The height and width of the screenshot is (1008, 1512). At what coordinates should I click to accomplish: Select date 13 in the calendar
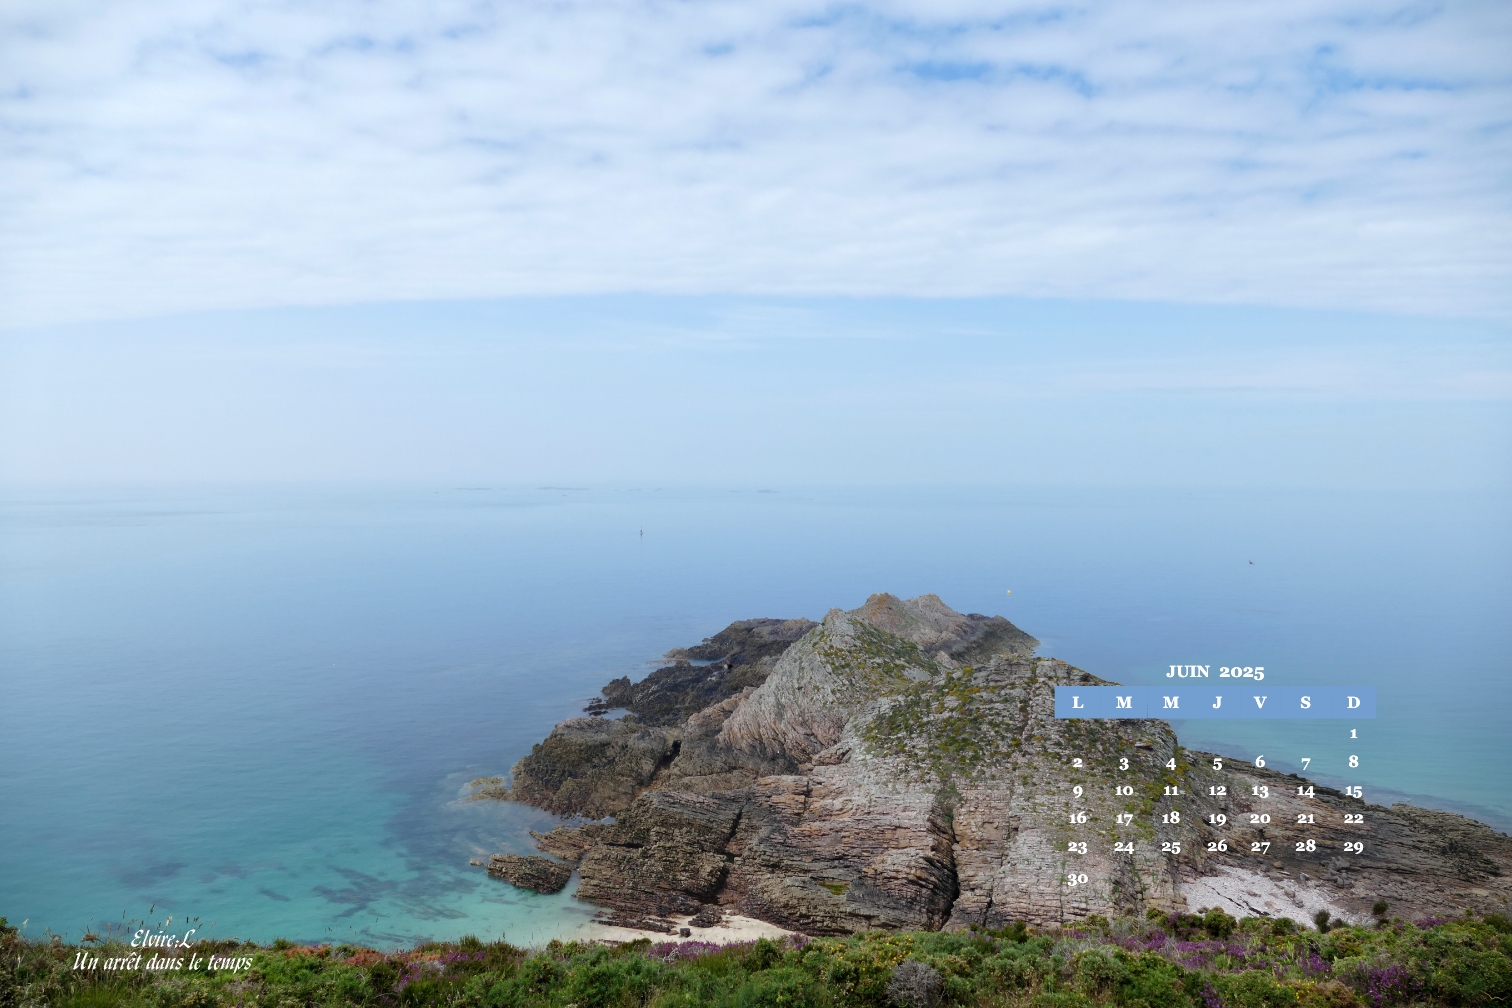click(1260, 791)
